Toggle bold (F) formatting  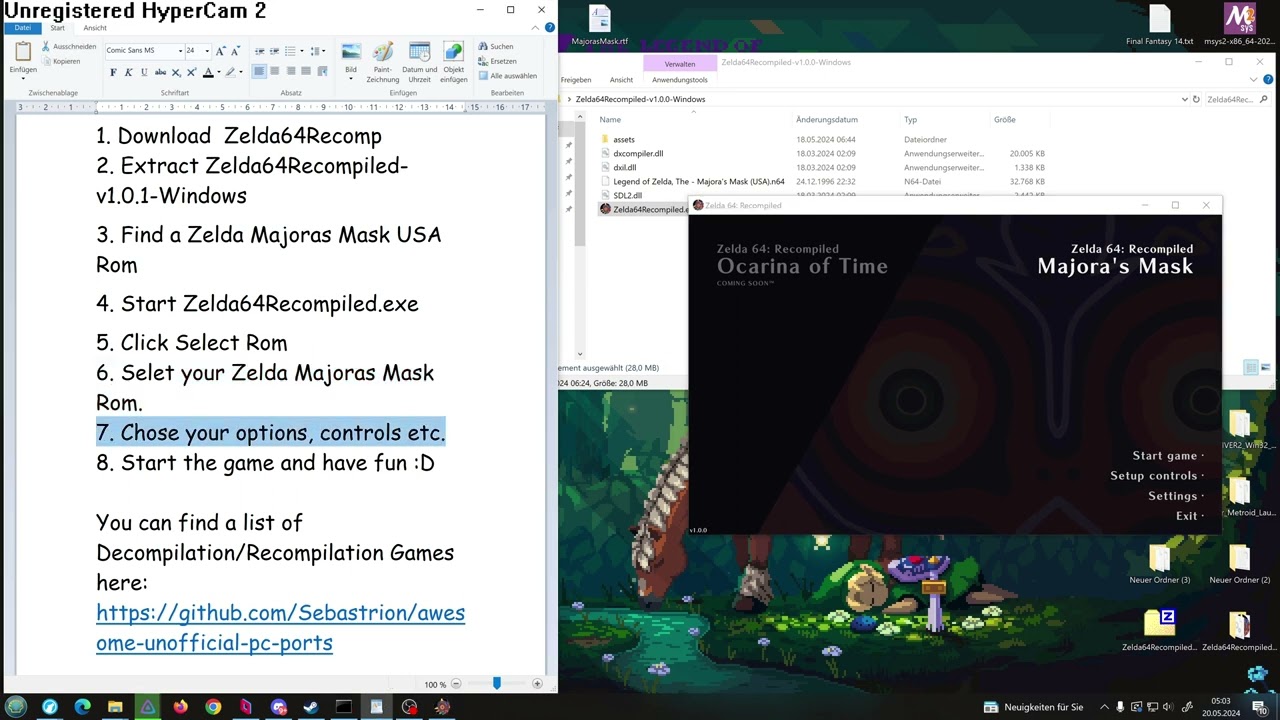coord(113,72)
